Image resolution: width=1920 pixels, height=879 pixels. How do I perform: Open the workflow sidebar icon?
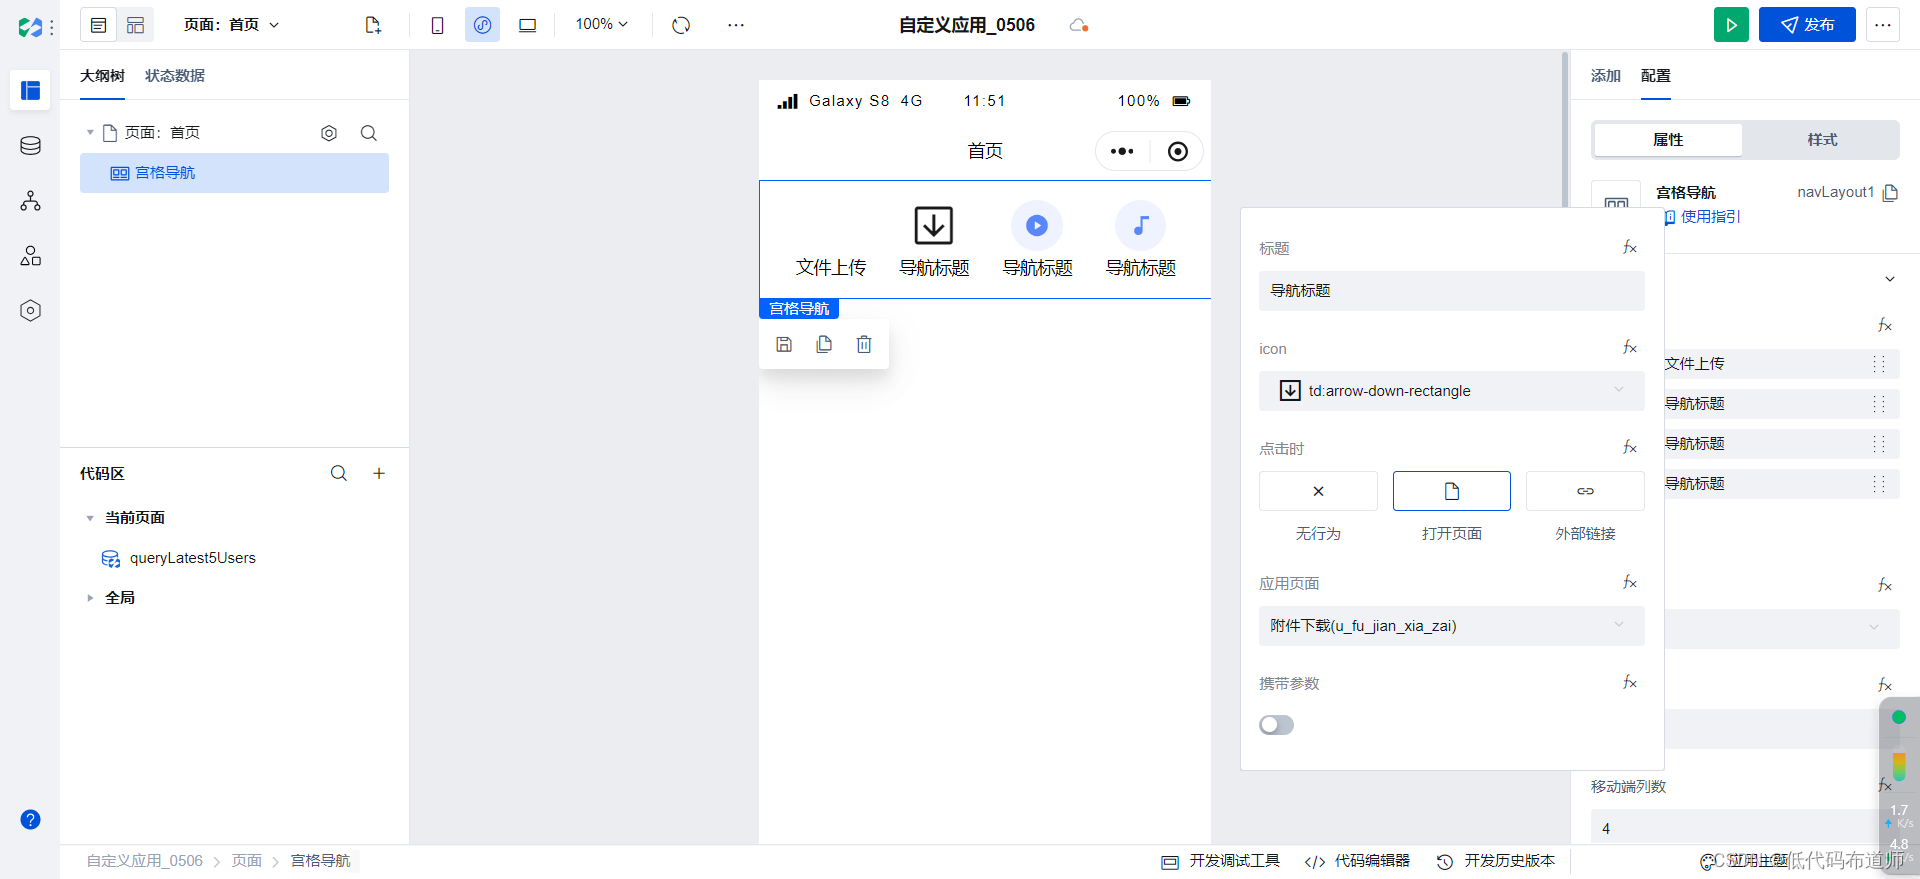[x=30, y=201]
